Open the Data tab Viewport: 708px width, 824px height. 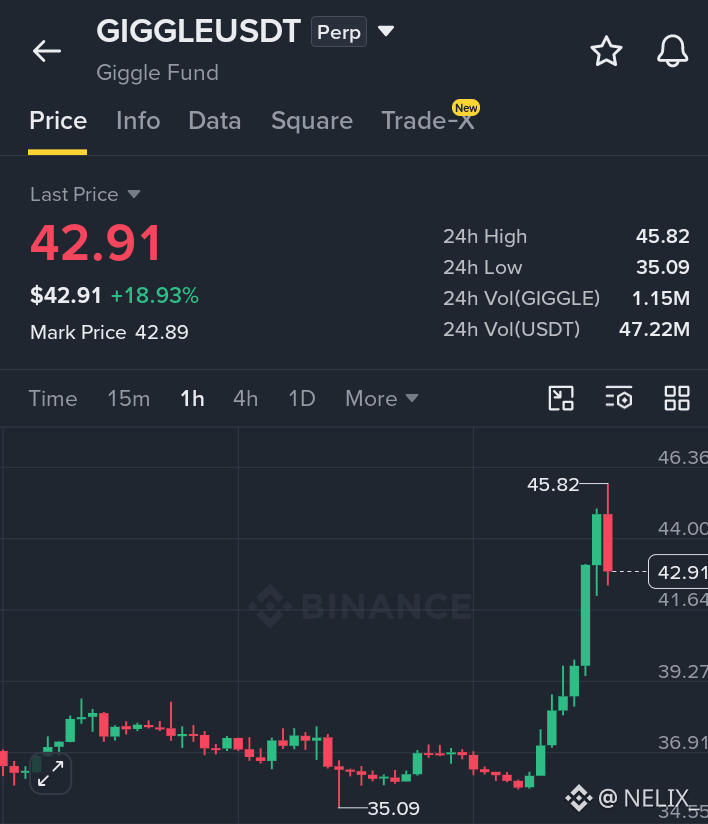click(214, 121)
